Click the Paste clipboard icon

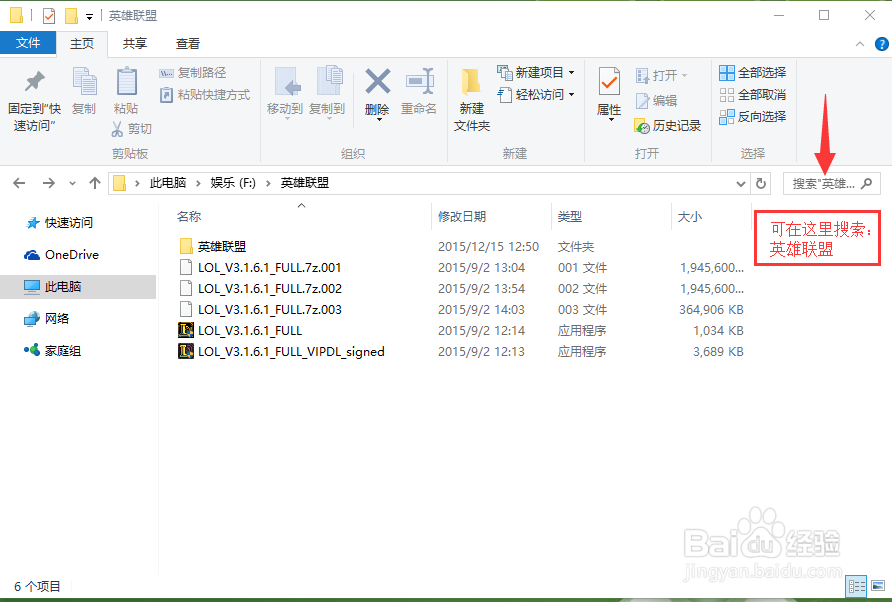click(x=126, y=81)
